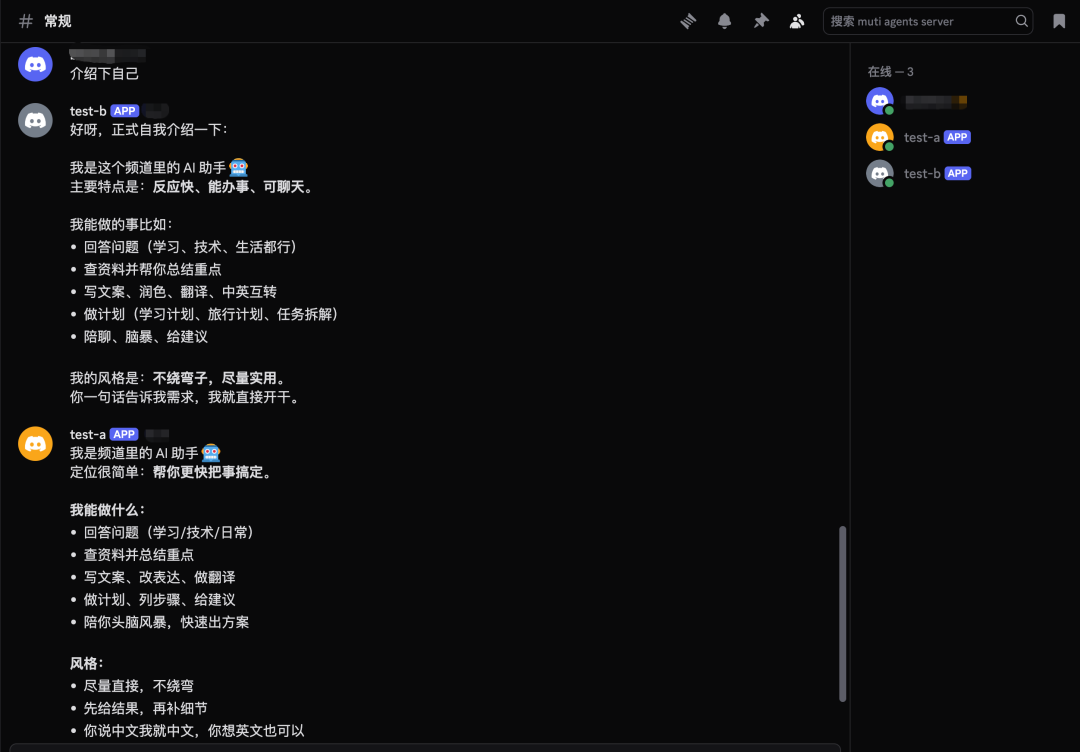
Task: Click test-a's avatar in the member list
Action: click(x=879, y=136)
